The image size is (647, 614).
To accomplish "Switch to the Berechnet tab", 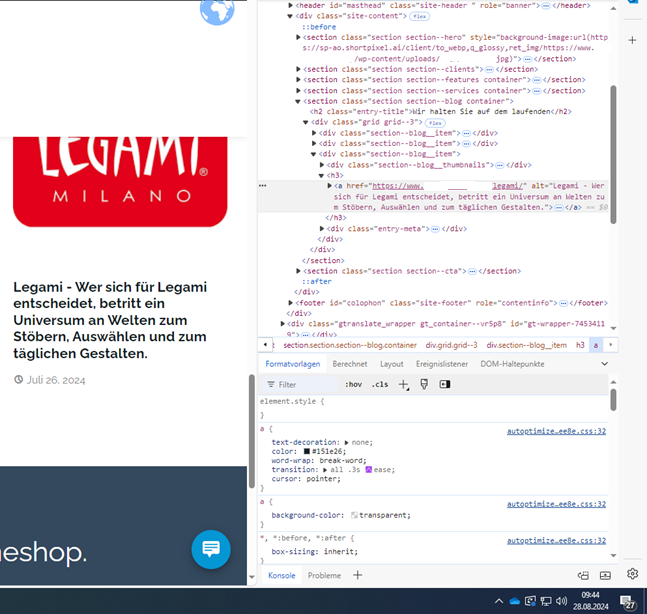I will (x=349, y=364).
